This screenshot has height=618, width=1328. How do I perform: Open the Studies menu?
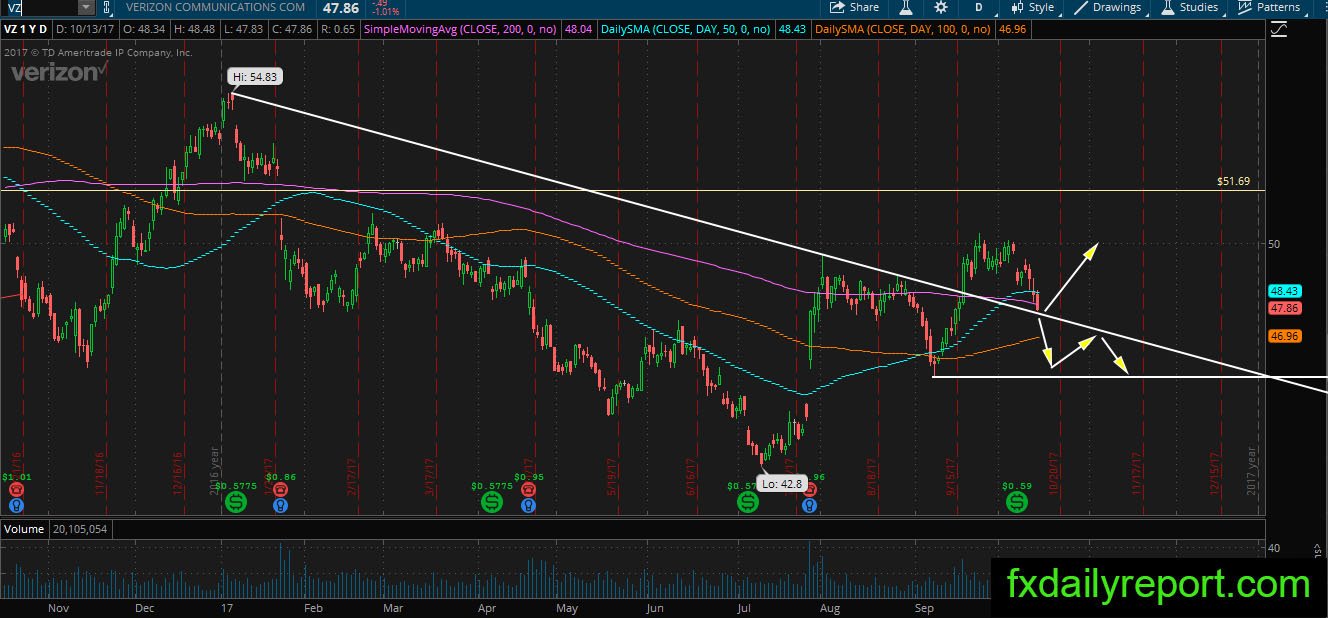[x=1189, y=7]
